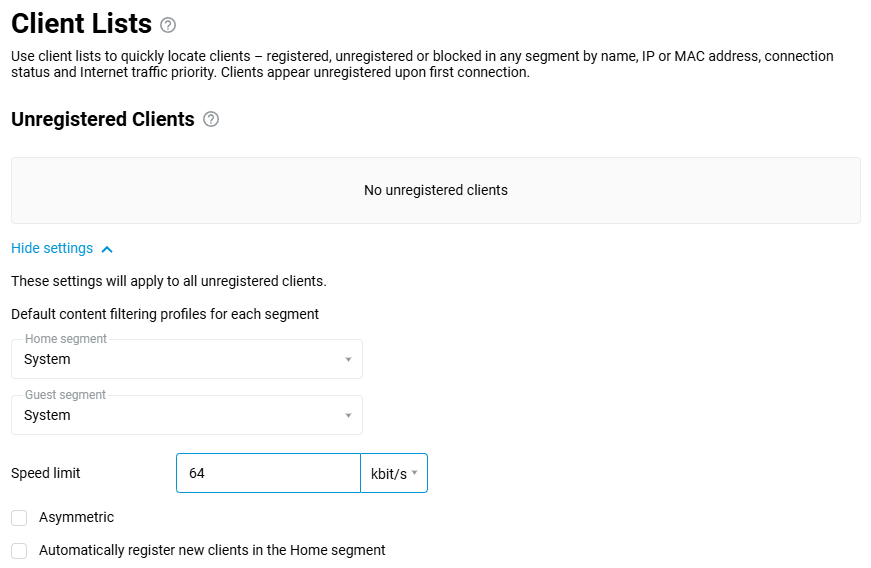Click the help icon beside Client Lists title
The height and width of the screenshot is (568, 871).
pos(168,25)
